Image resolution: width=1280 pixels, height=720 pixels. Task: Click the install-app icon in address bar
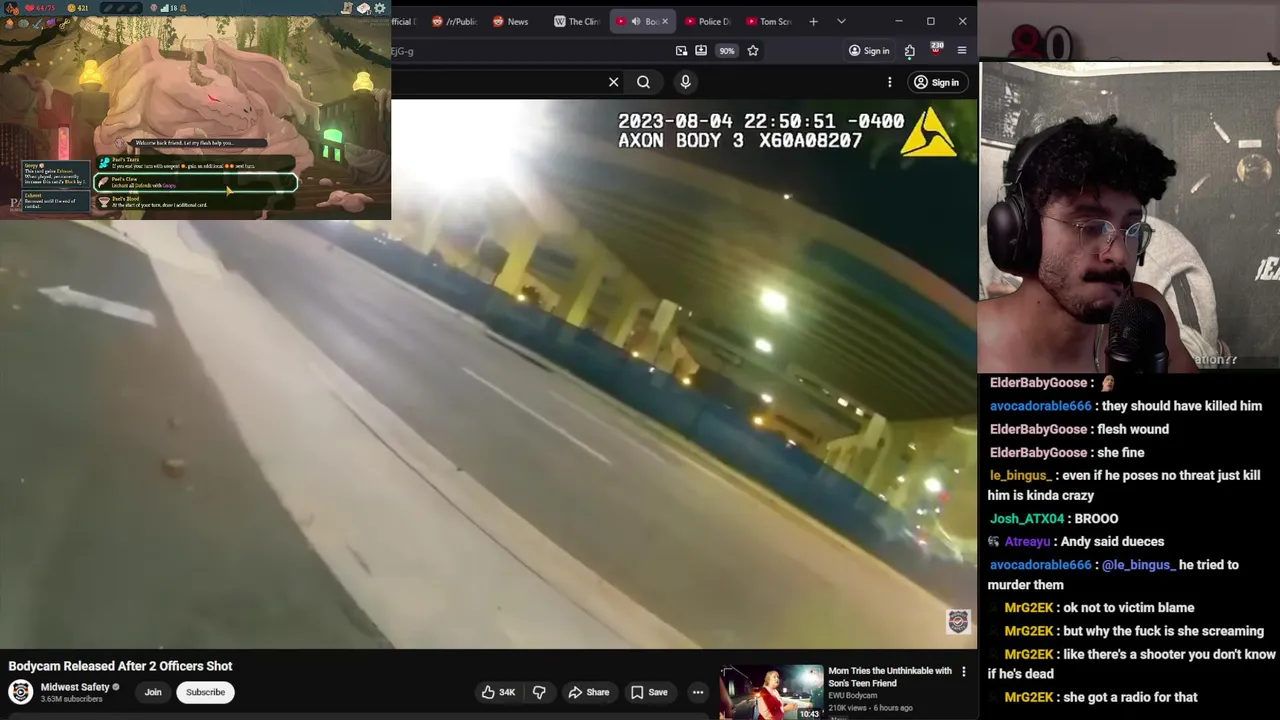click(701, 50)
